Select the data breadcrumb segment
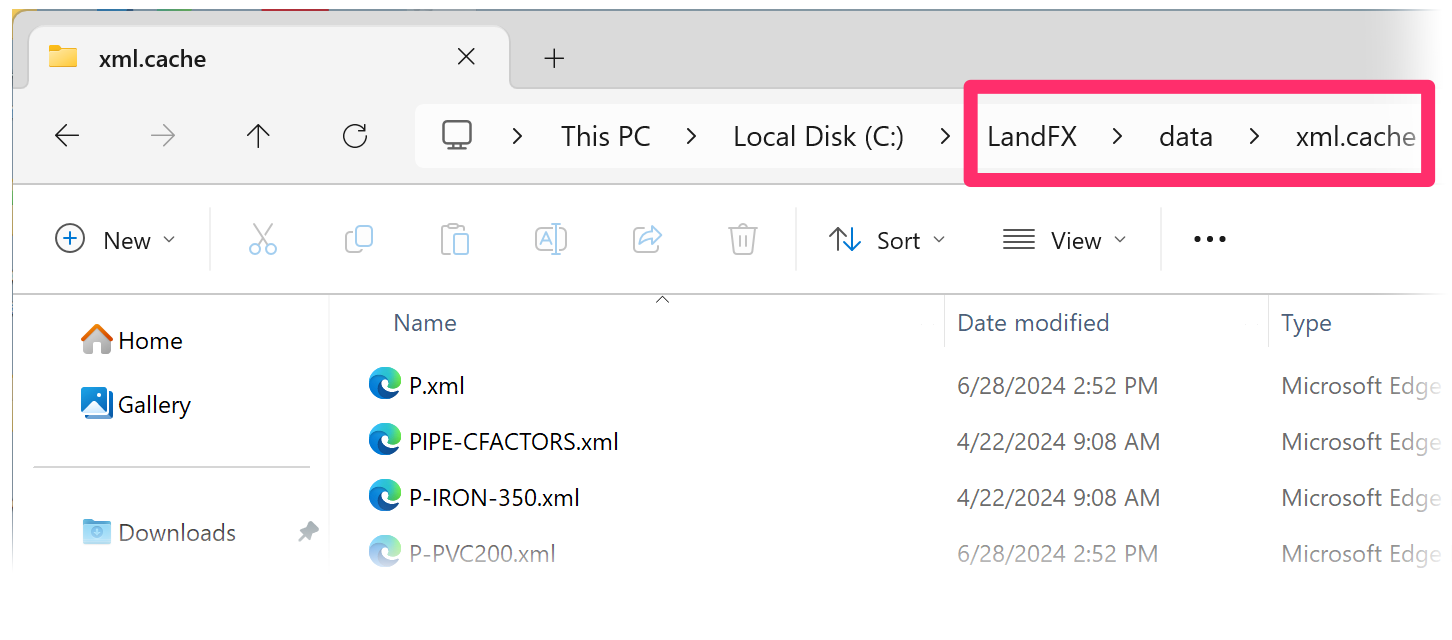1452x640 pixels. point(1186,136)
